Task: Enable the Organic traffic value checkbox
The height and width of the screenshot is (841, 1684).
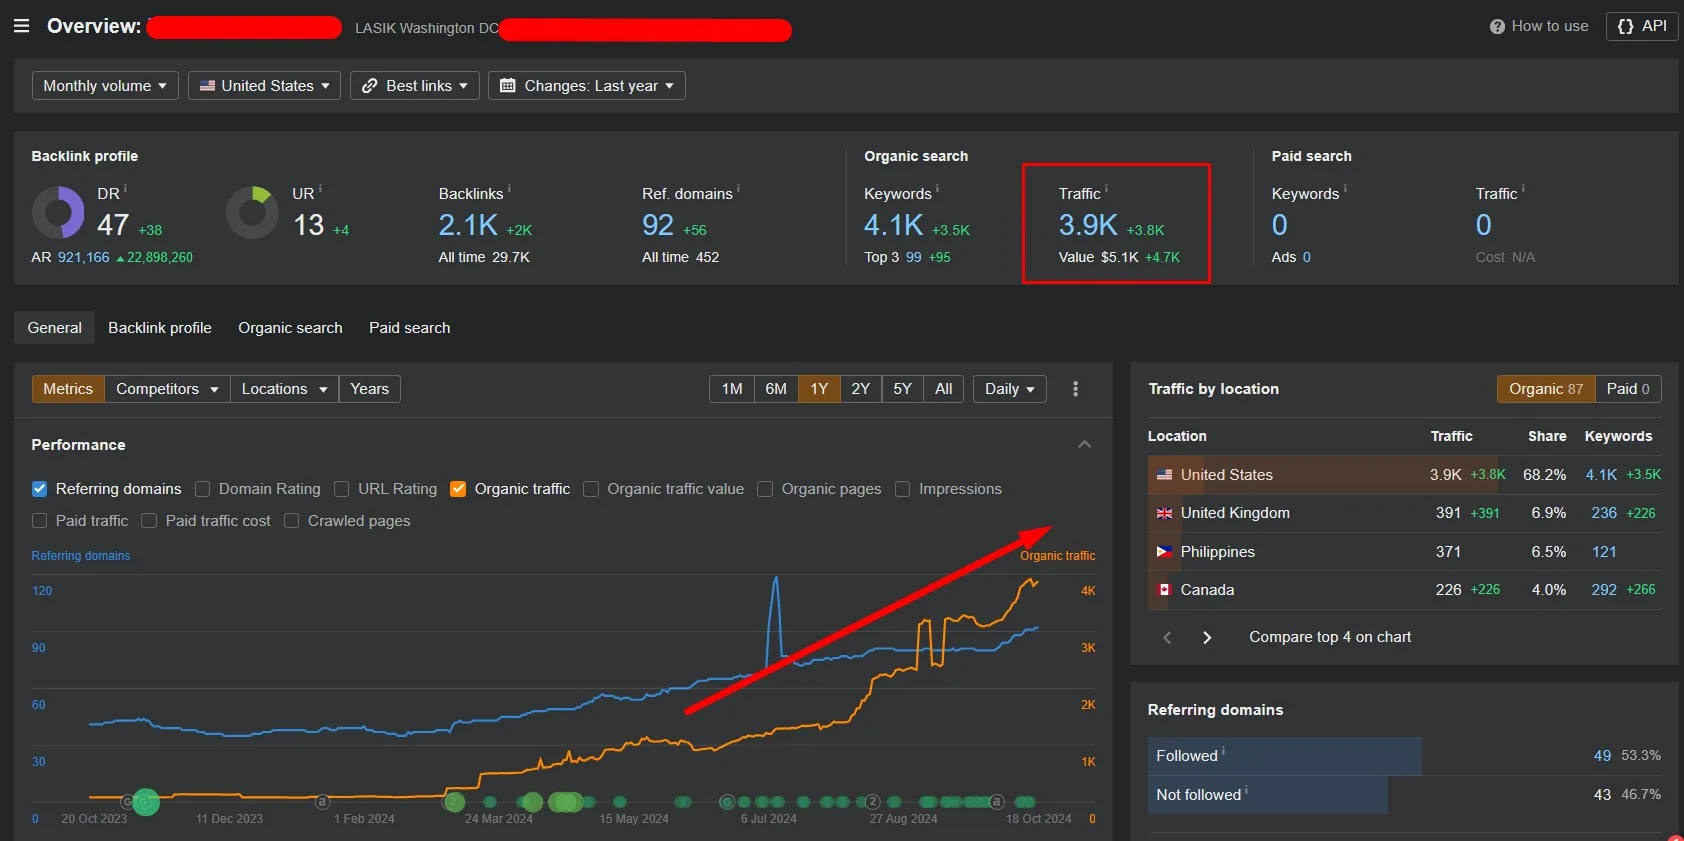Action: (591, 489)
